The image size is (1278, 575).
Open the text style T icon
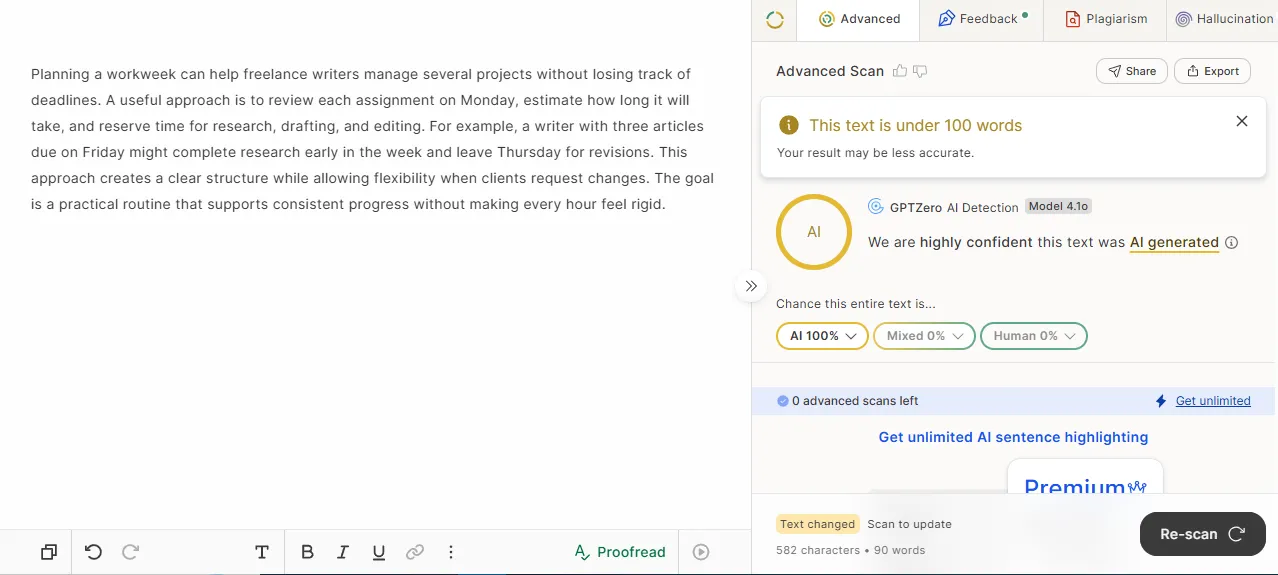(x=262, y=552)
